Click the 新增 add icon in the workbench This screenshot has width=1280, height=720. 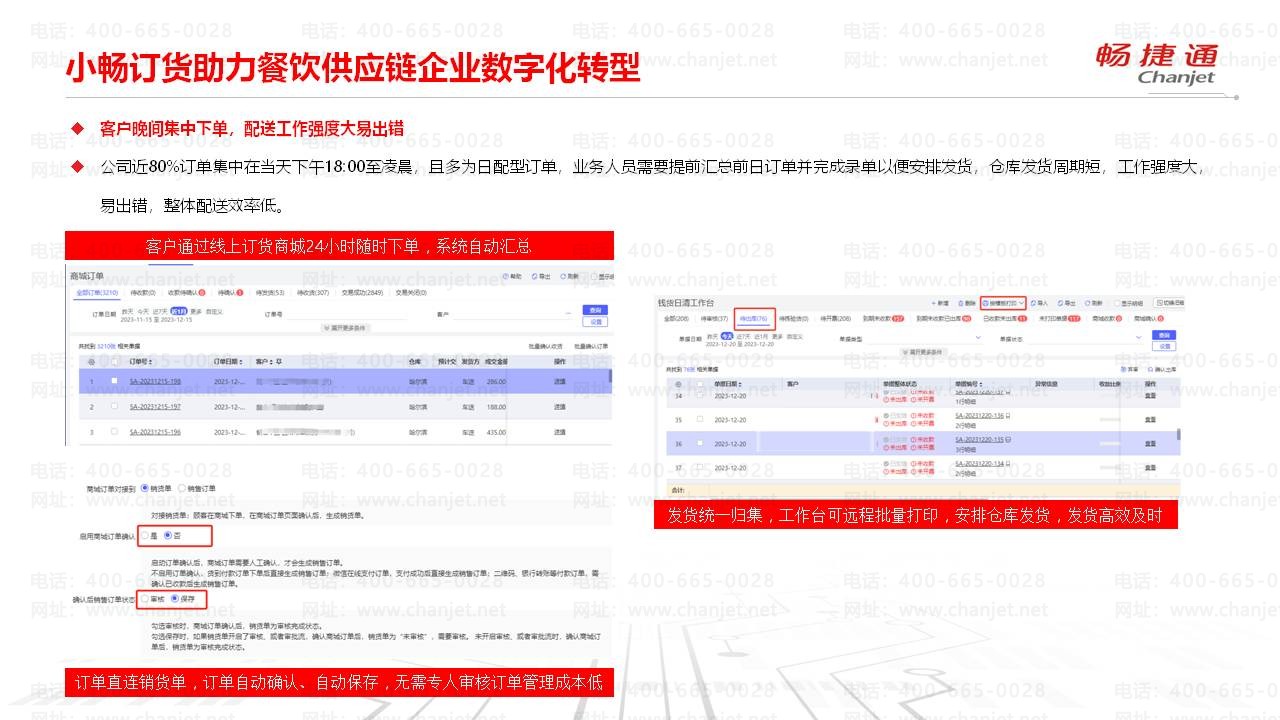pos(934,303)
